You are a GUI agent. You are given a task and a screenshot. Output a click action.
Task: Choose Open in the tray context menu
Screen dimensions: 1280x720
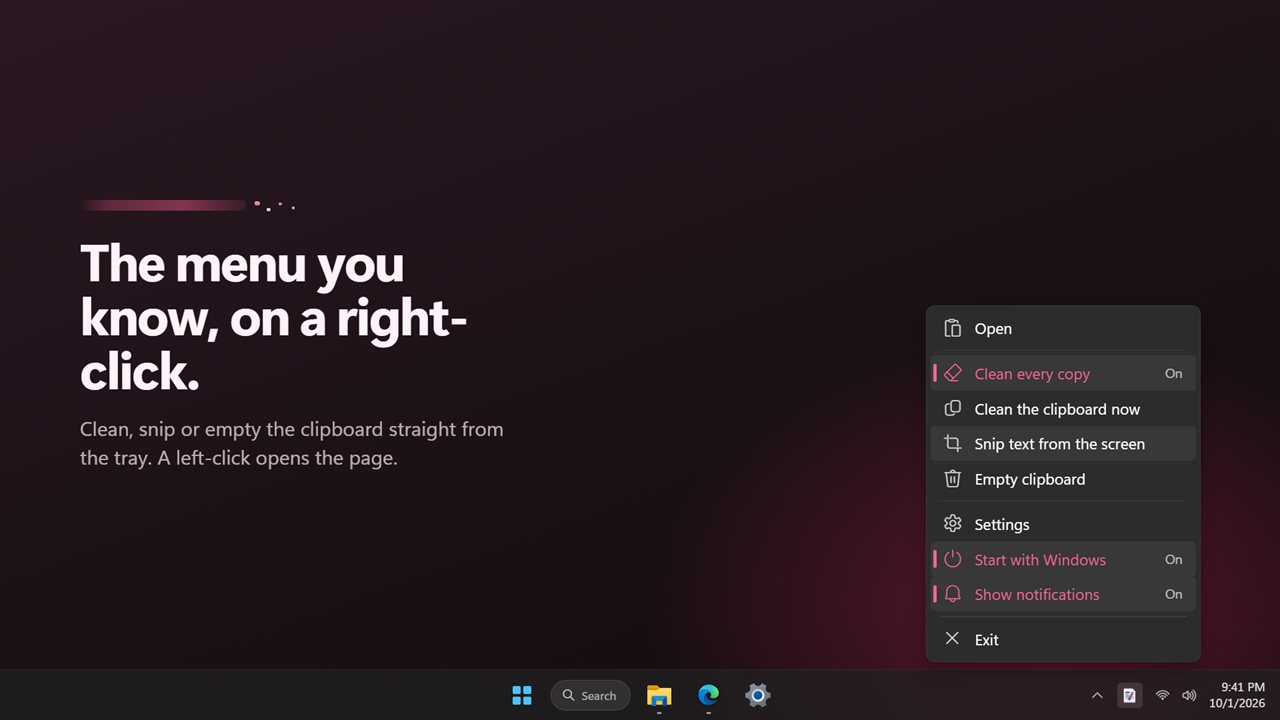click(1063, 329)
